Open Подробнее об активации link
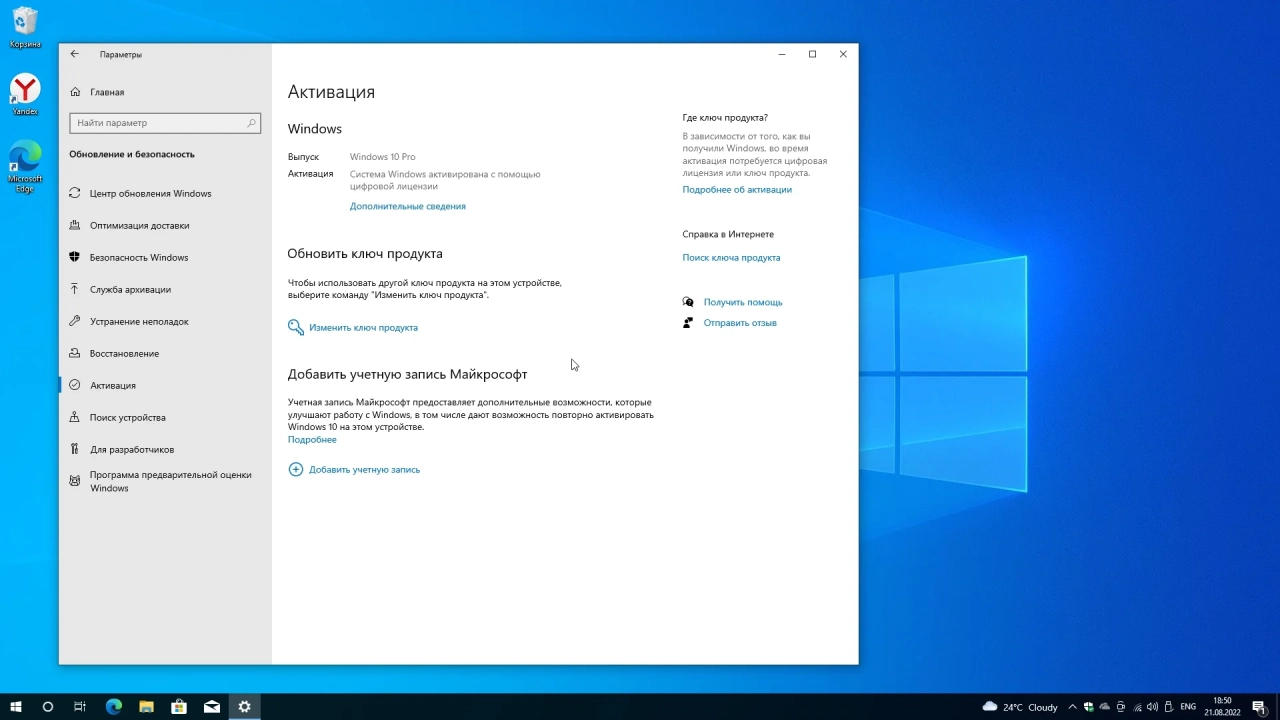The height and width of the screenshot is (720, 1280). pyautogui.click(x=737, y=189)
